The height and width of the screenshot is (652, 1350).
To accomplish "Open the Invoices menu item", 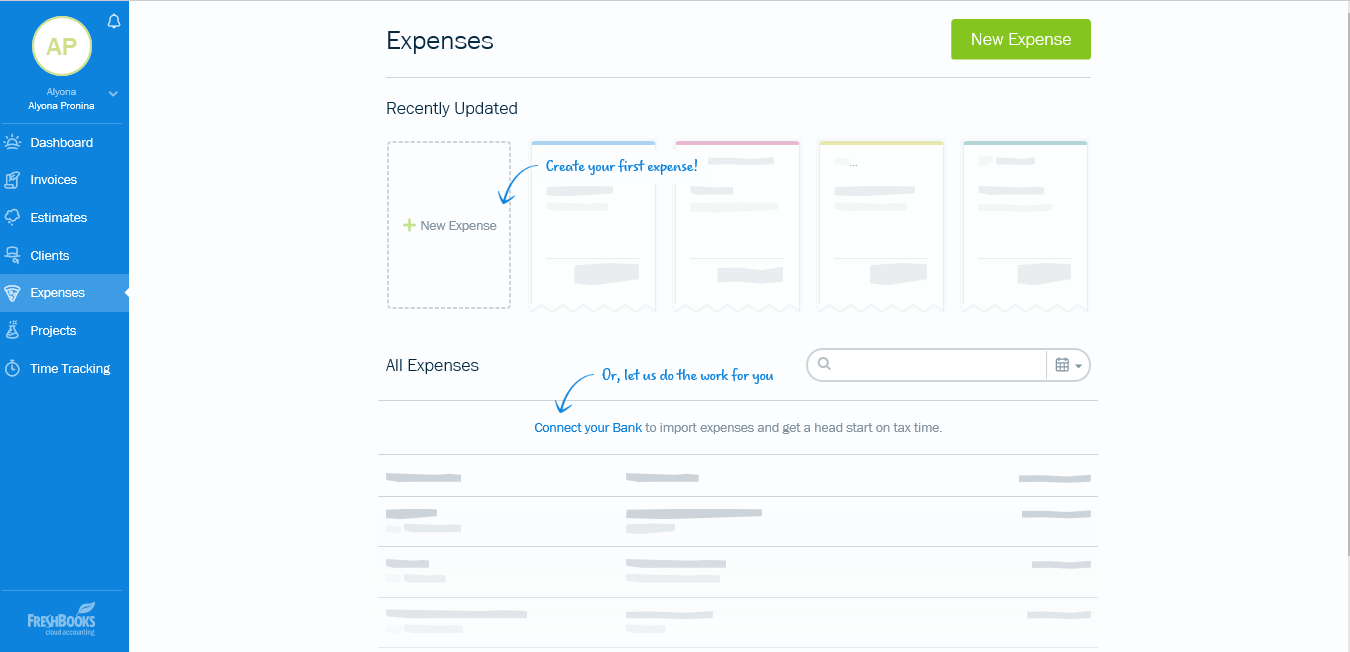I will click(x=54, y=180).
